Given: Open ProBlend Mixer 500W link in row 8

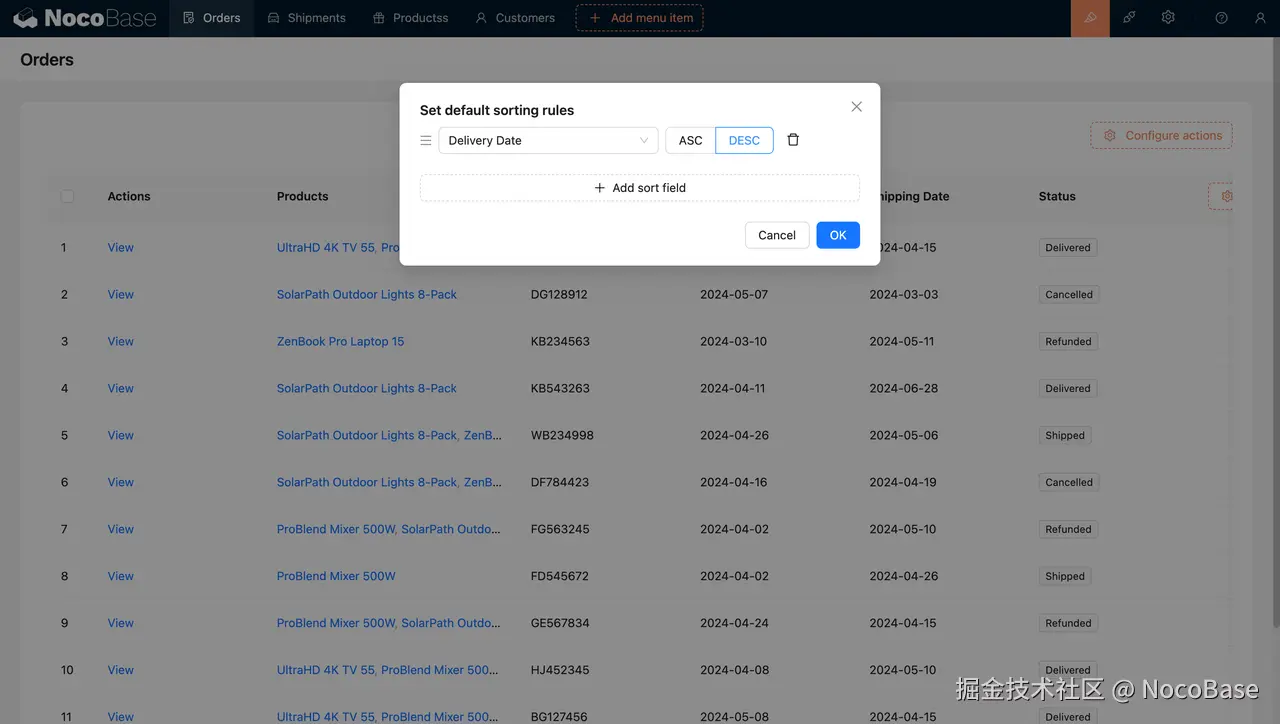Looking at the screenshot, I should coord(336,577).
